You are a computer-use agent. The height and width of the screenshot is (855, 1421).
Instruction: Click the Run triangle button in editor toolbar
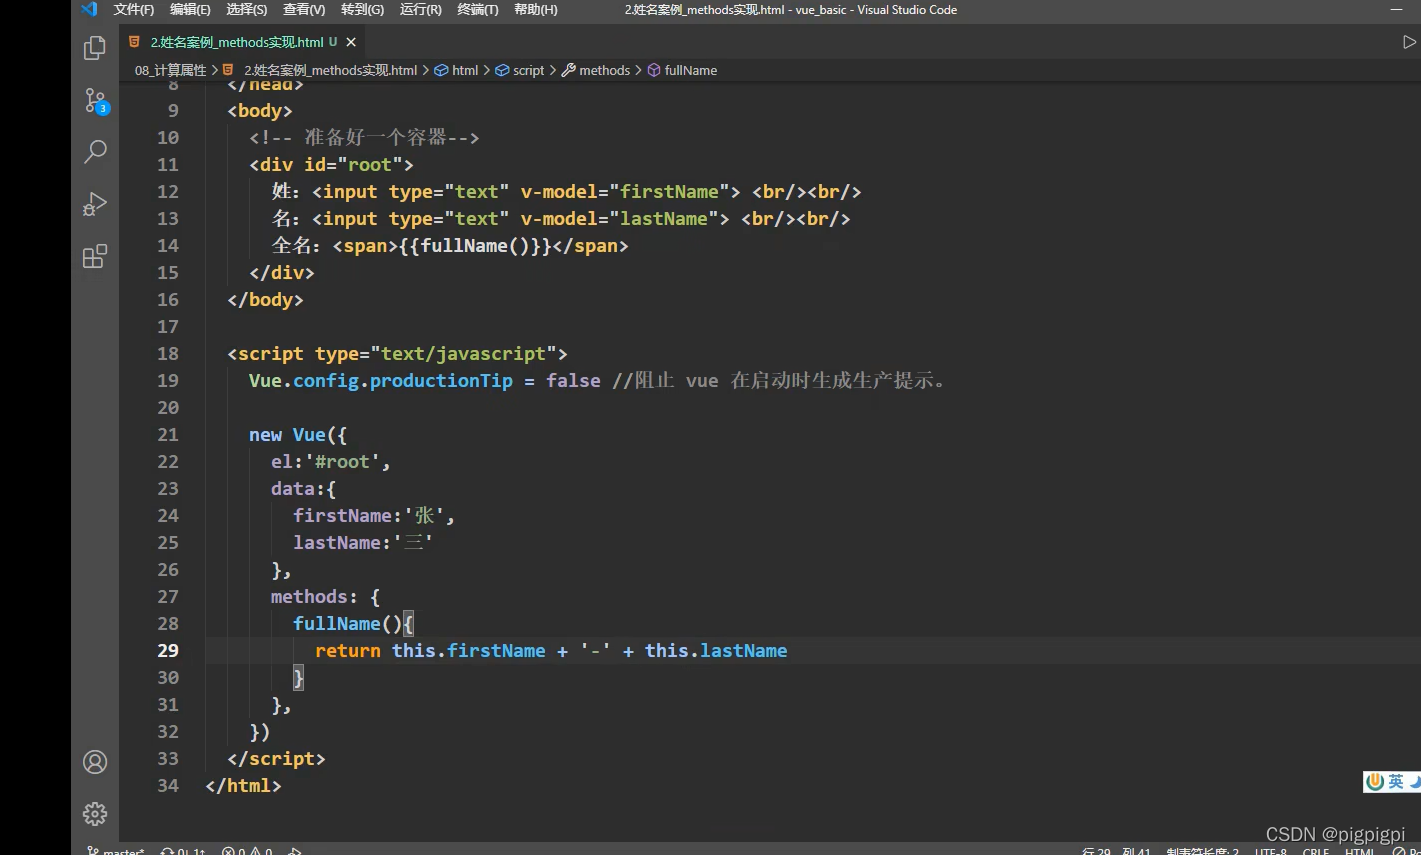click(x=1409, y=42)
